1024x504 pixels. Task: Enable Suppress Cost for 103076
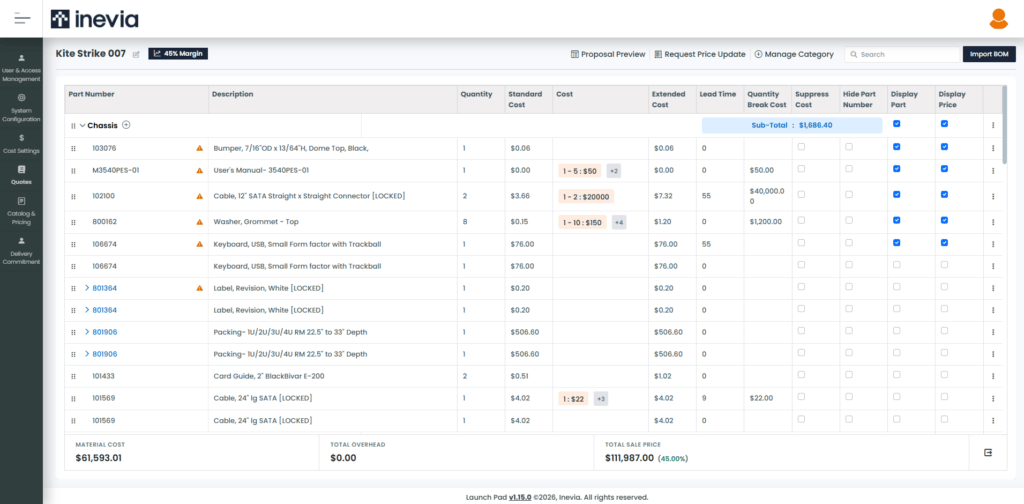coord(801,147)
